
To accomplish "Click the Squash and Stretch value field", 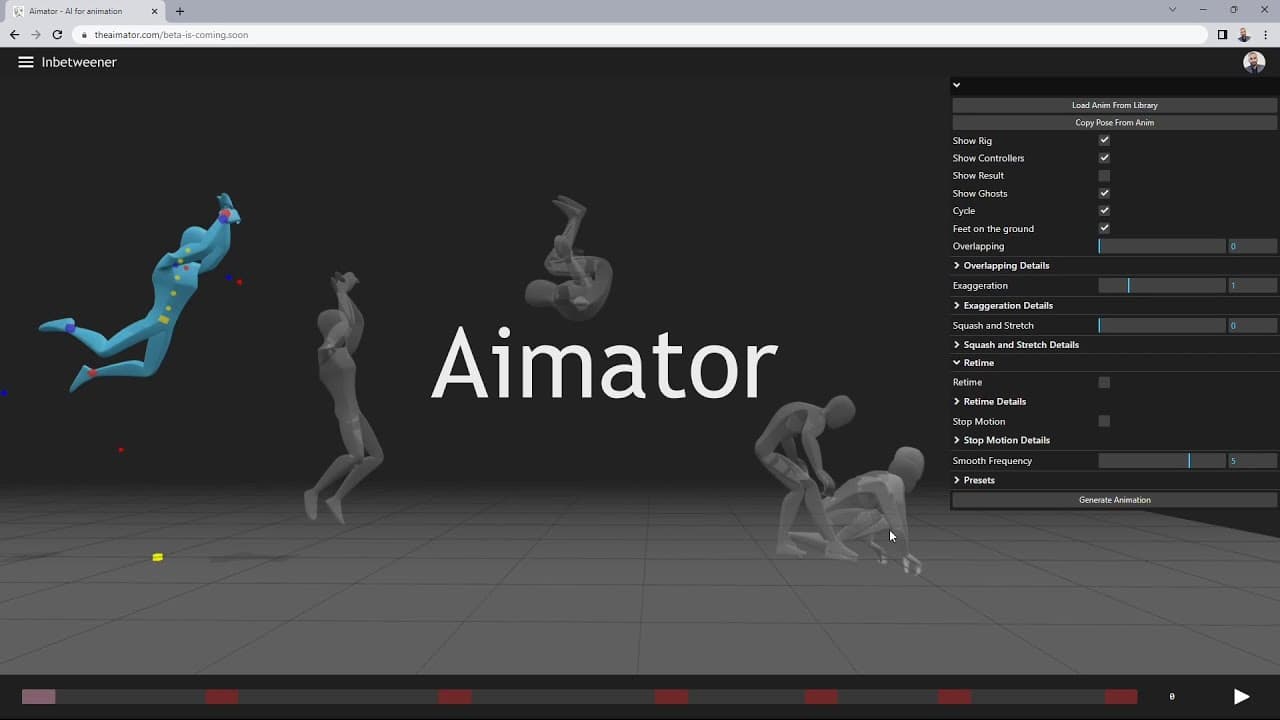I will pyautogui.click(x=1252, y=325).
